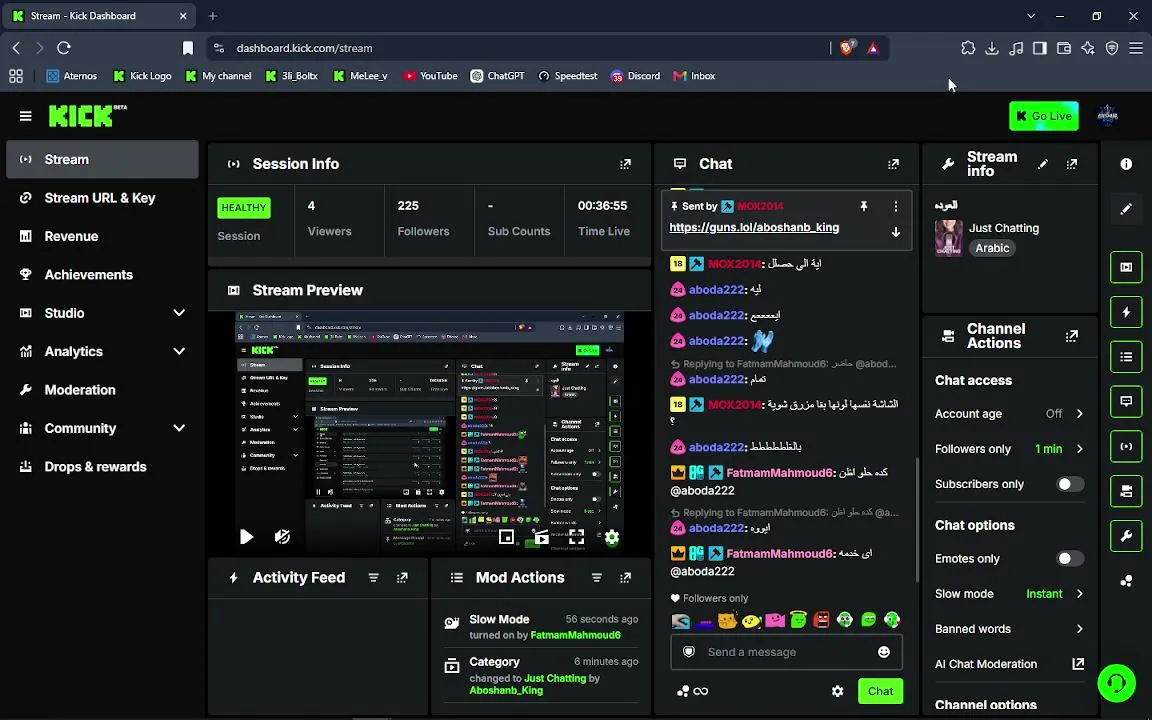This screenshot has height=720, width=1152.
Task: Click the muted audio icon in preview
Action: tap(282, 536)
